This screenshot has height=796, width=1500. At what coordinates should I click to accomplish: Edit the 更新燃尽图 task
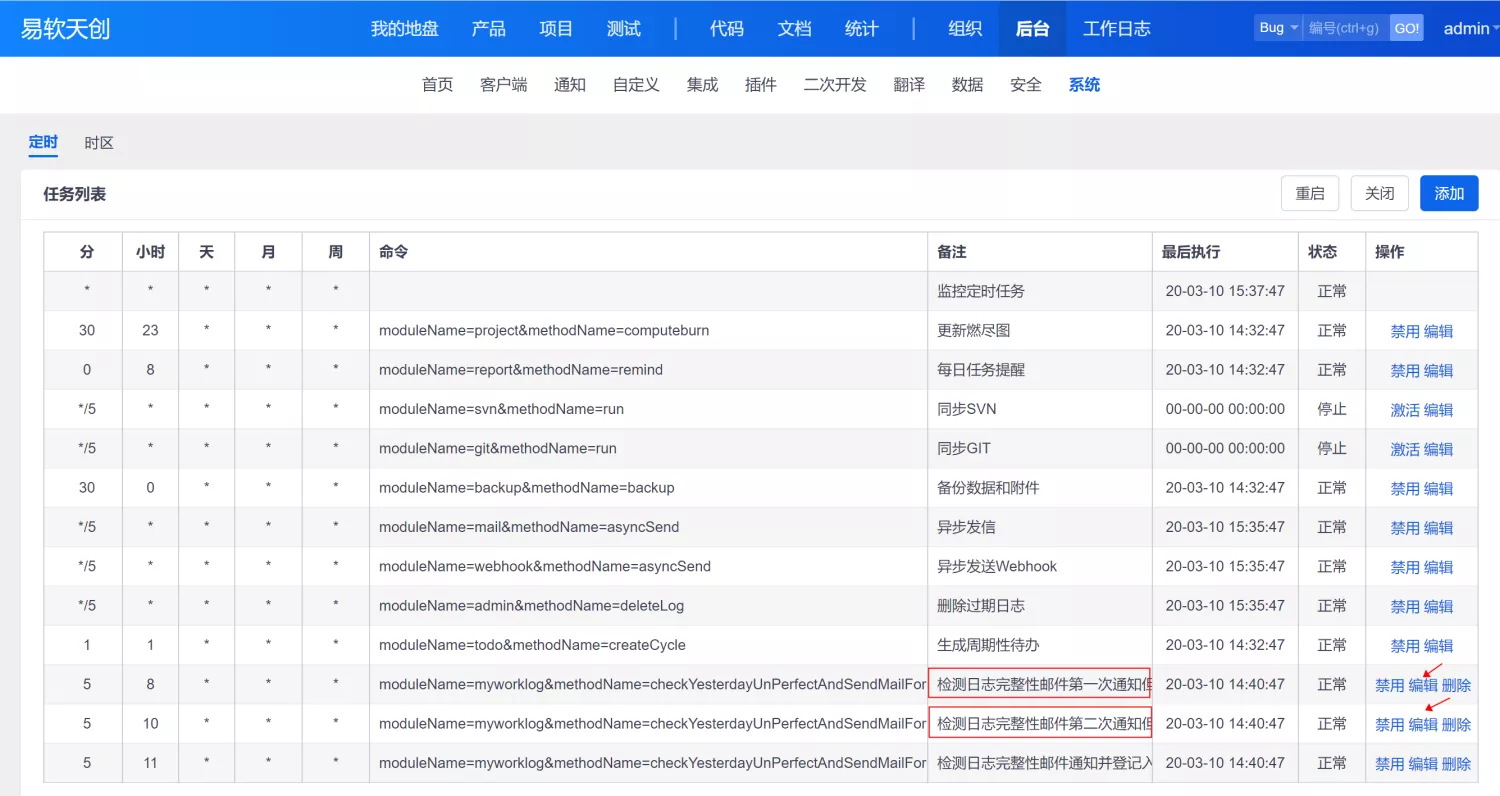[1439, 331]
